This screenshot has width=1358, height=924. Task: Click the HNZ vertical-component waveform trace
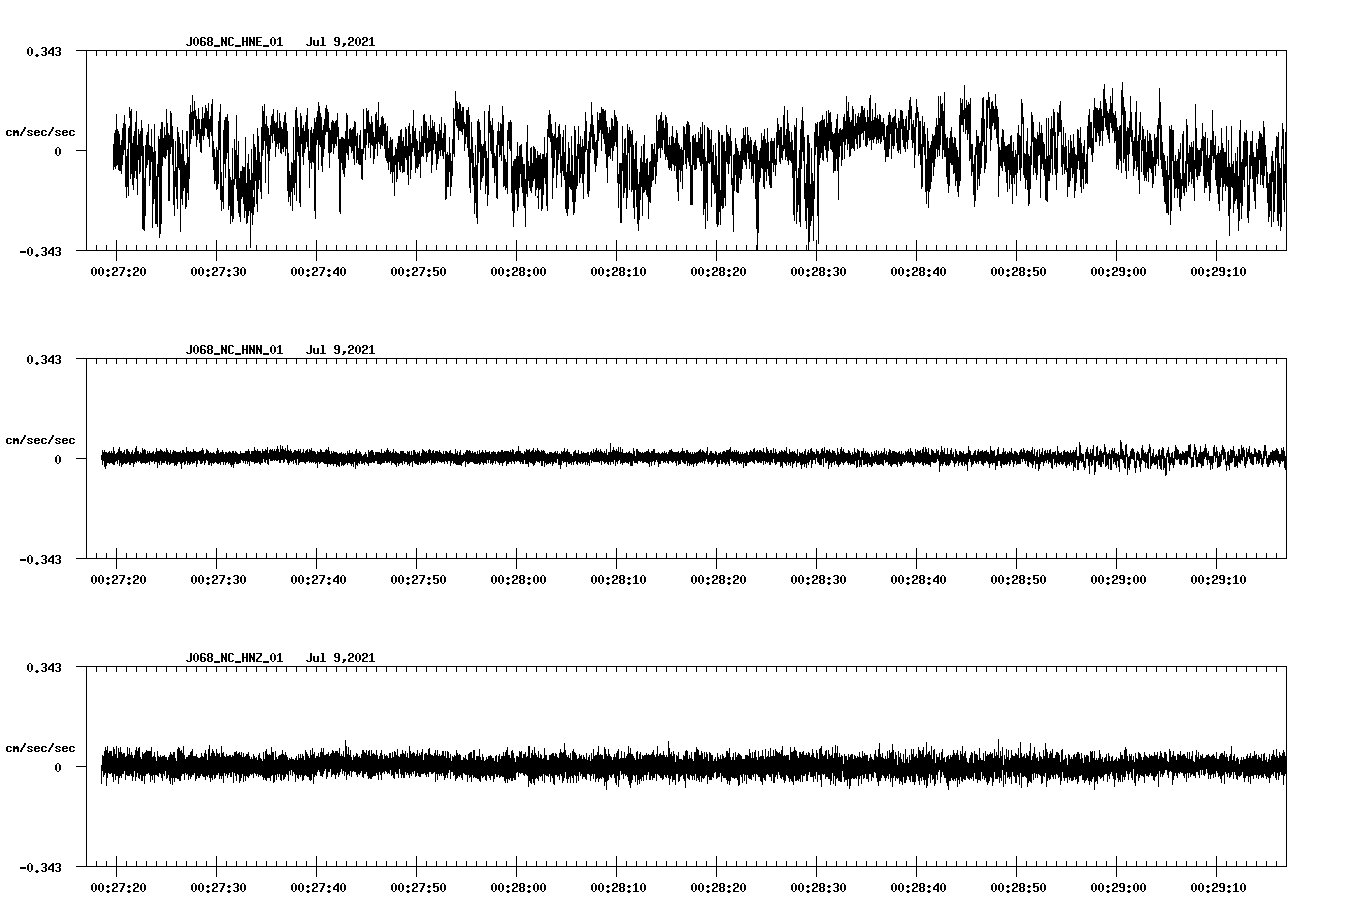(x=693, y=766)
